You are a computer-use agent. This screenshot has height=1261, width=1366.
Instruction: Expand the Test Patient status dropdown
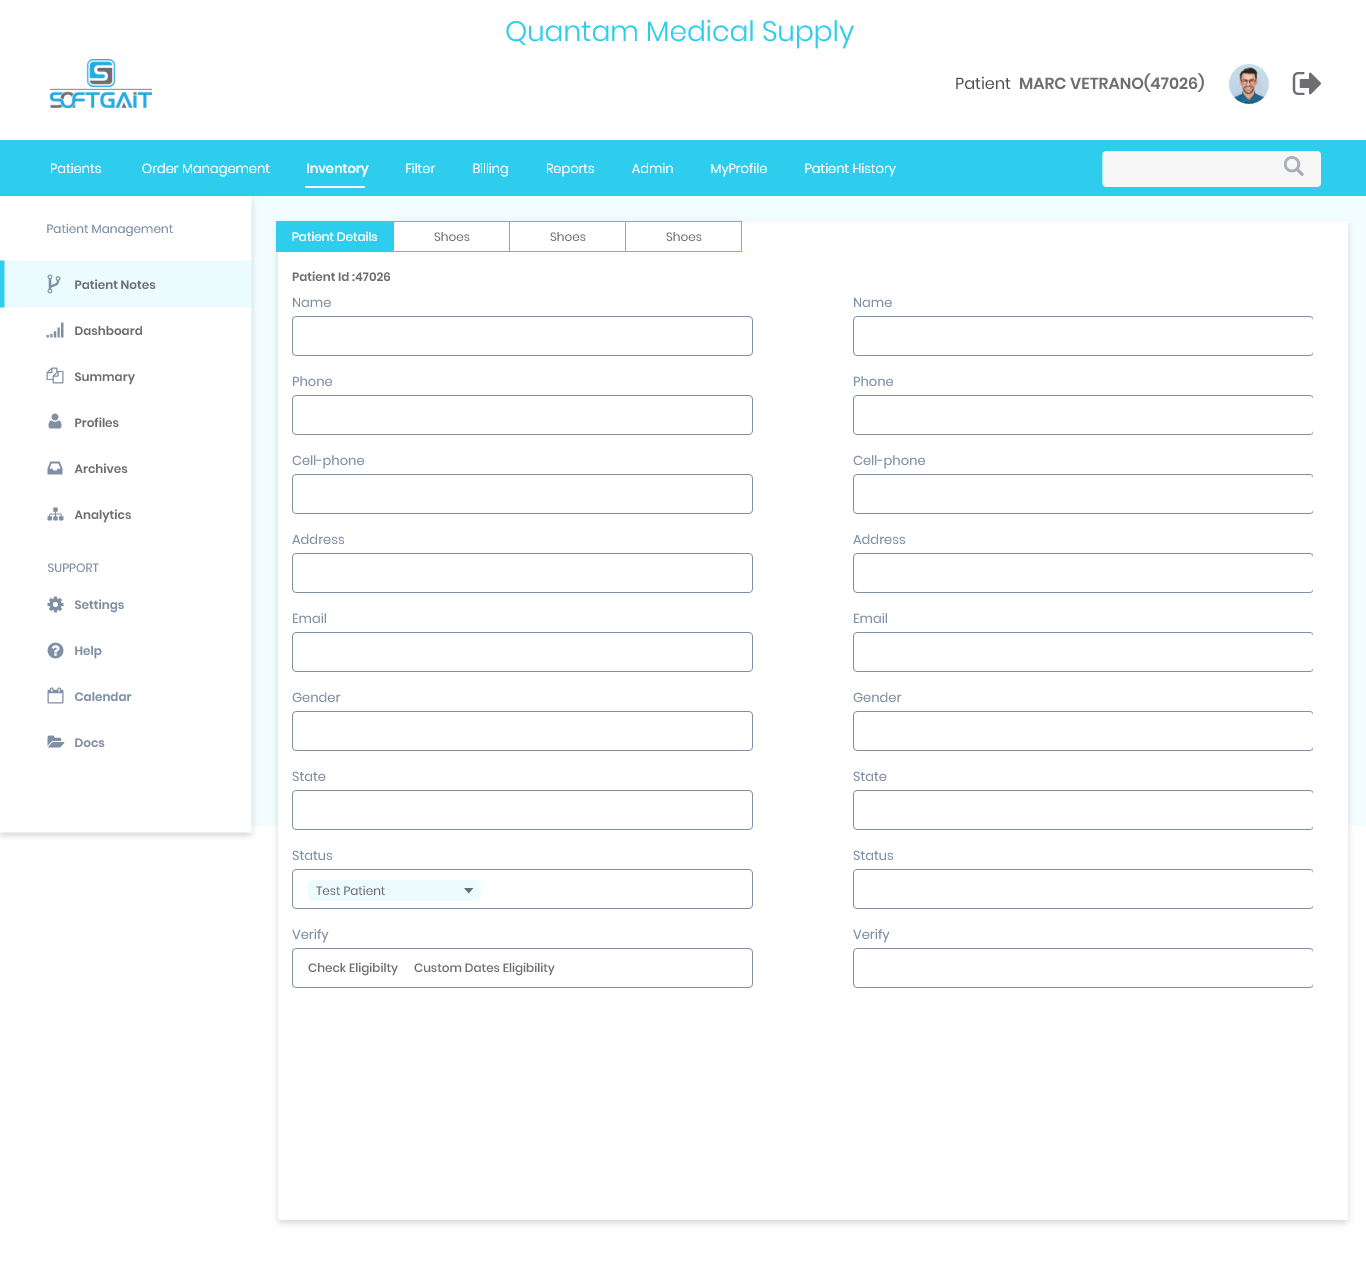pyautogui.click(x=468, y=891)
